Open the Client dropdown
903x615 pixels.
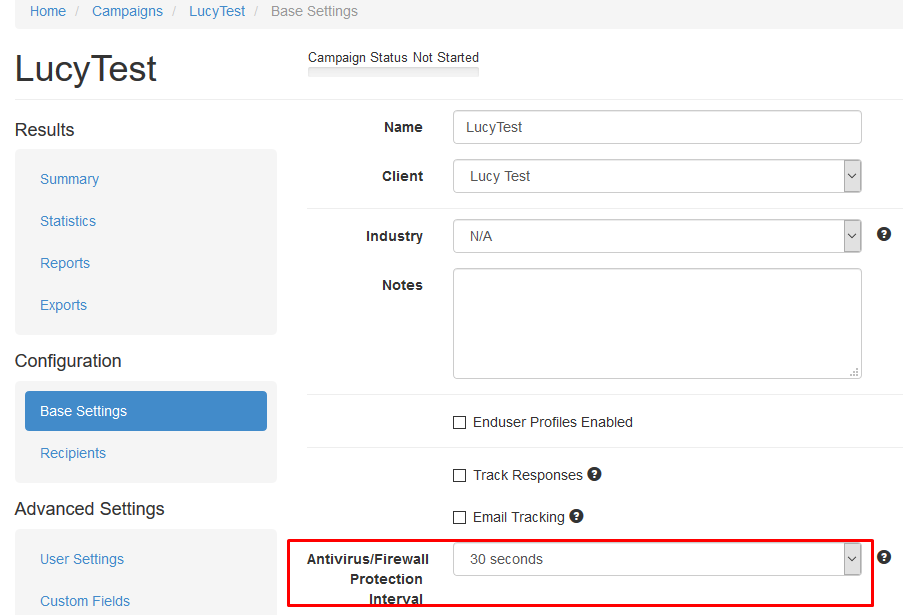pyautogui.click(x=657, y=176)
